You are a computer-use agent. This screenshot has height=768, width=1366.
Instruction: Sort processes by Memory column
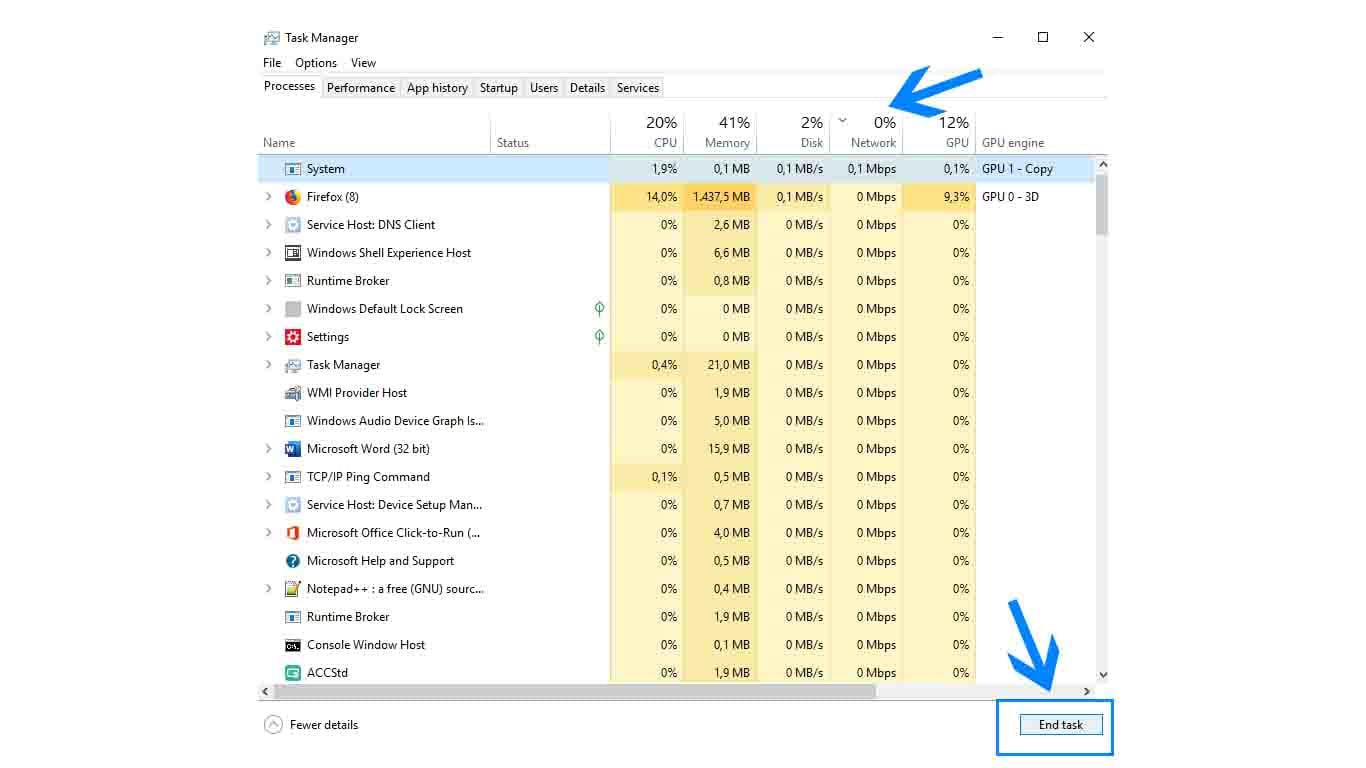720,132
